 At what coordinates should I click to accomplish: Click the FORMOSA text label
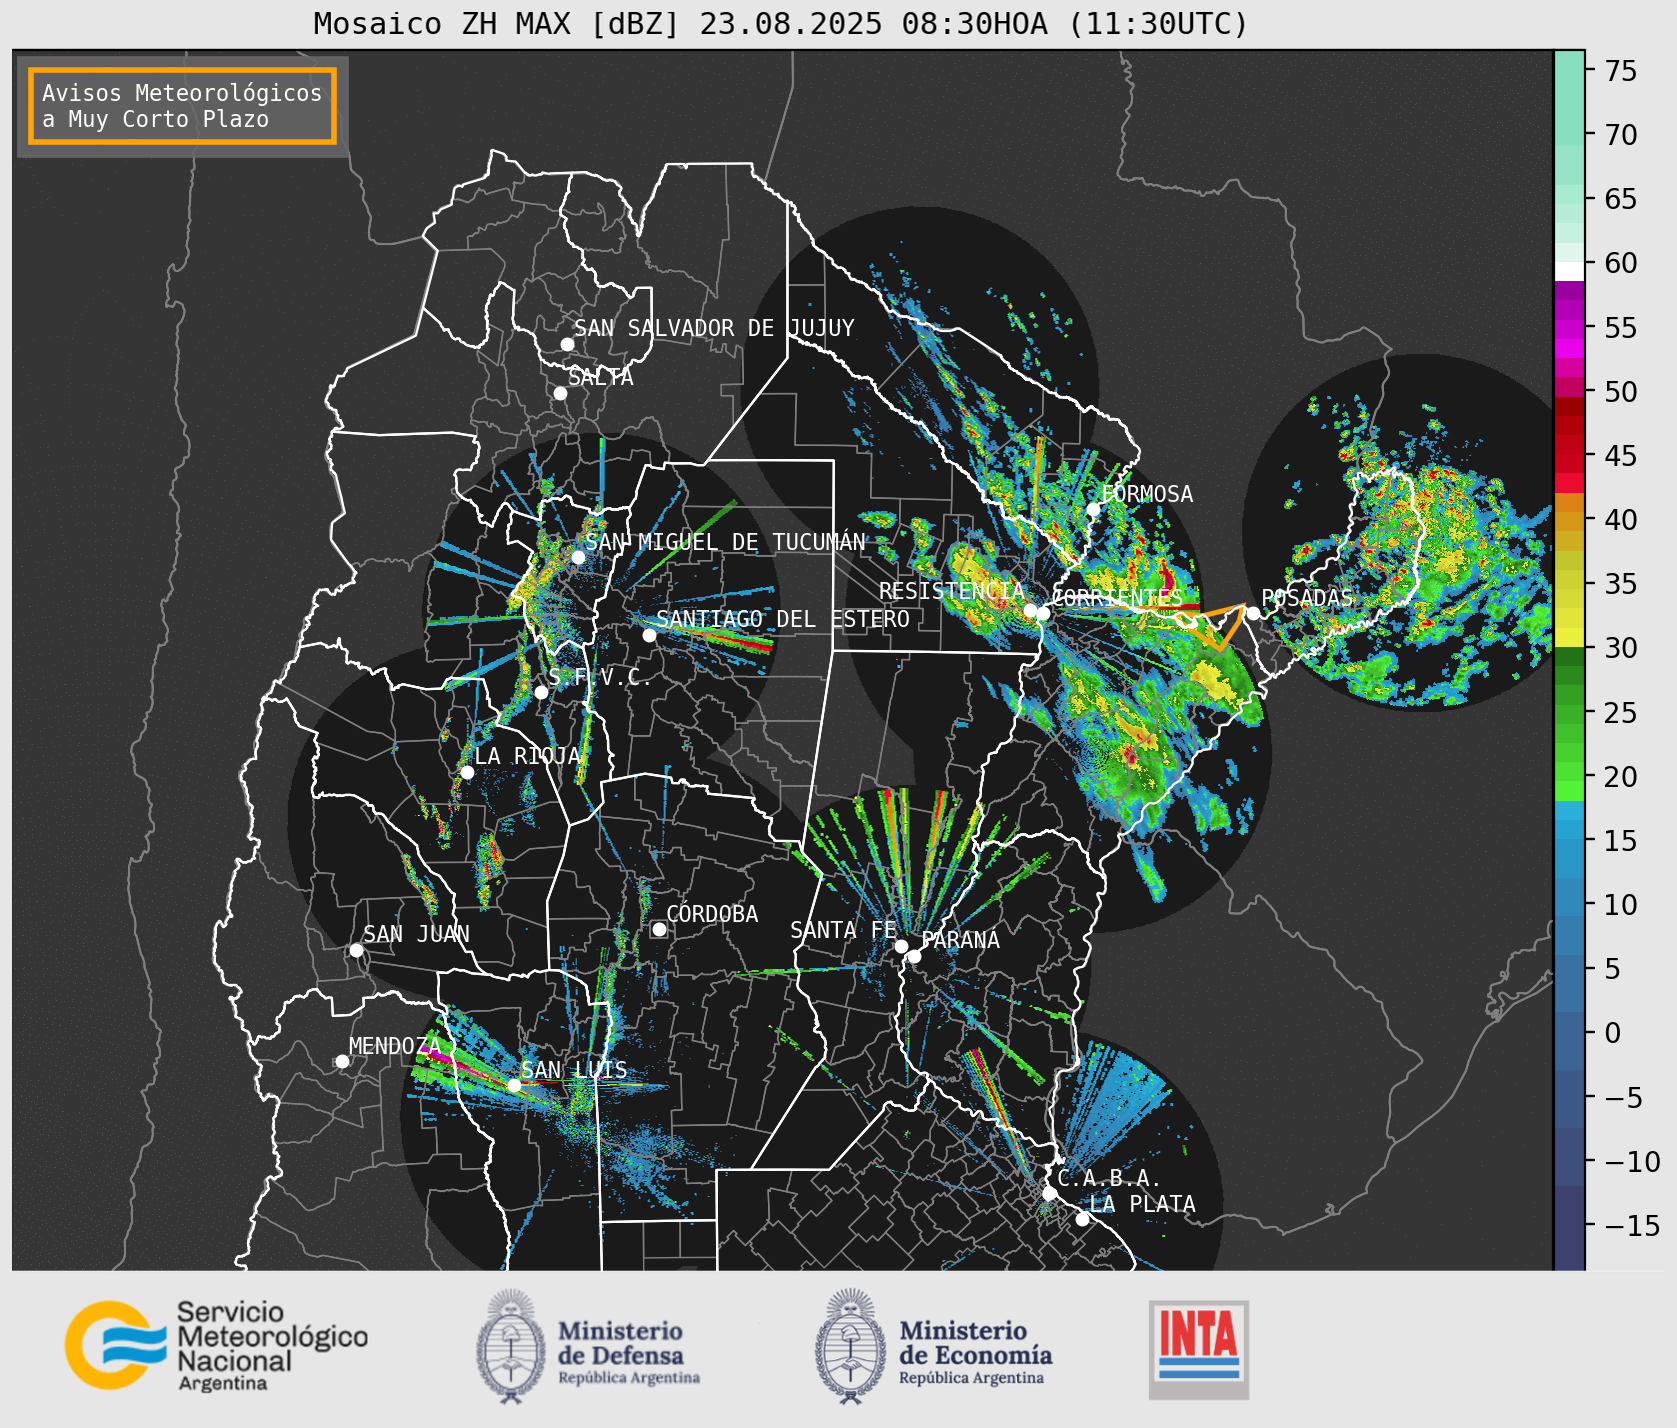click(1147, 494)
